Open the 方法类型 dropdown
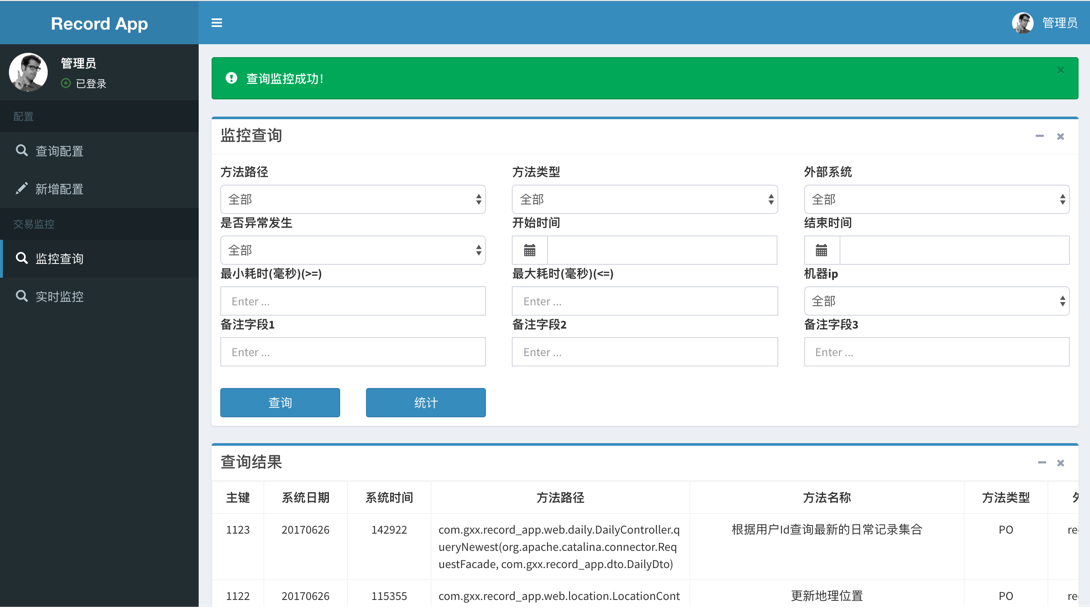This screenshot has height=608, width=1090. coord(644,199)
